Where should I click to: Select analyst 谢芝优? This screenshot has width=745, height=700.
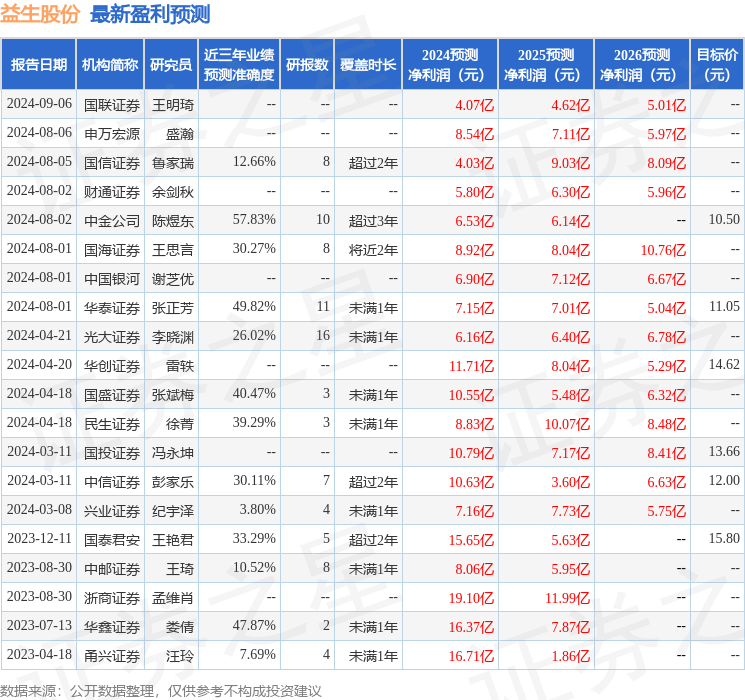(173, 279)
